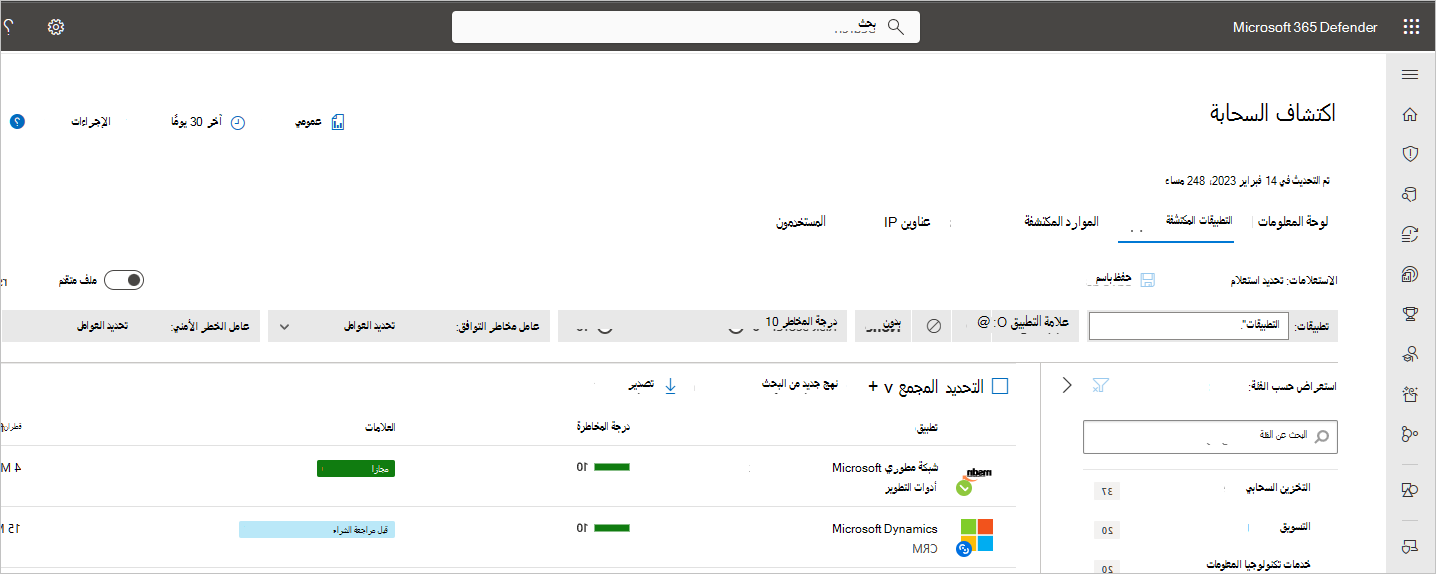Open the learning hub person icon
Image resolution: width=1436 pixels, height=574 pixels.
1410,353
